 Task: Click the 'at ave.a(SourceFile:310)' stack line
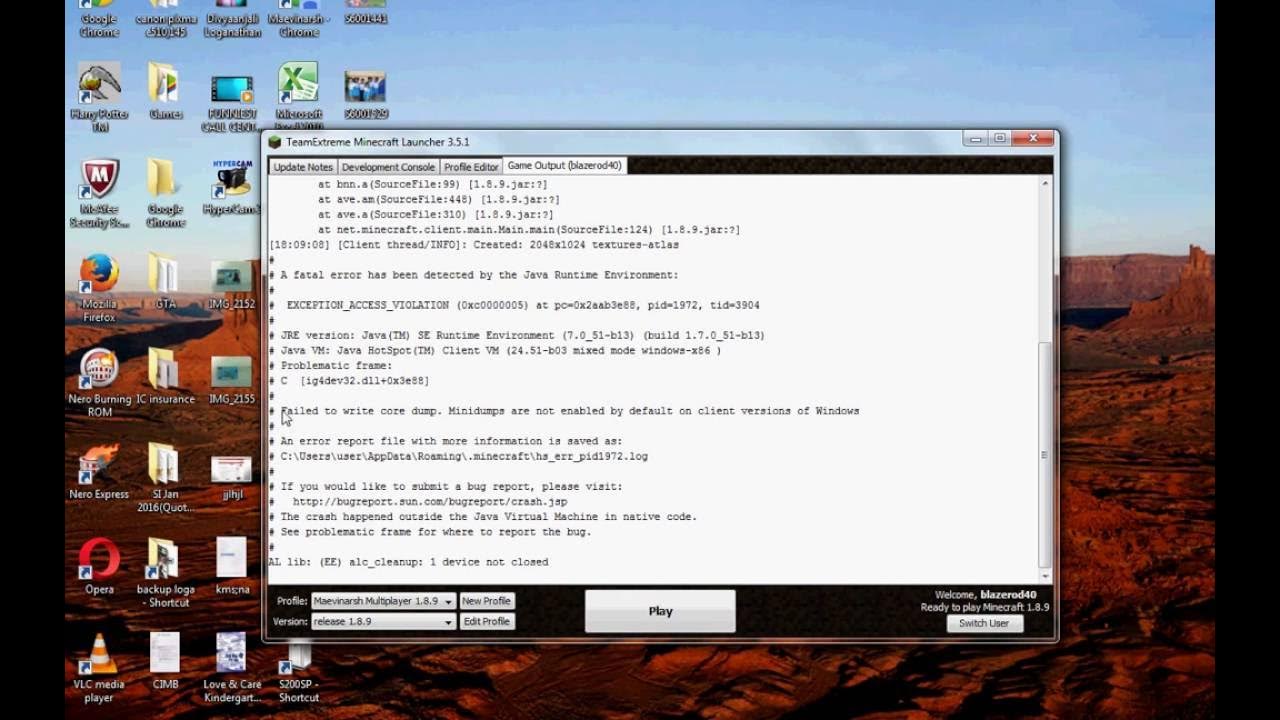[435, 215]
